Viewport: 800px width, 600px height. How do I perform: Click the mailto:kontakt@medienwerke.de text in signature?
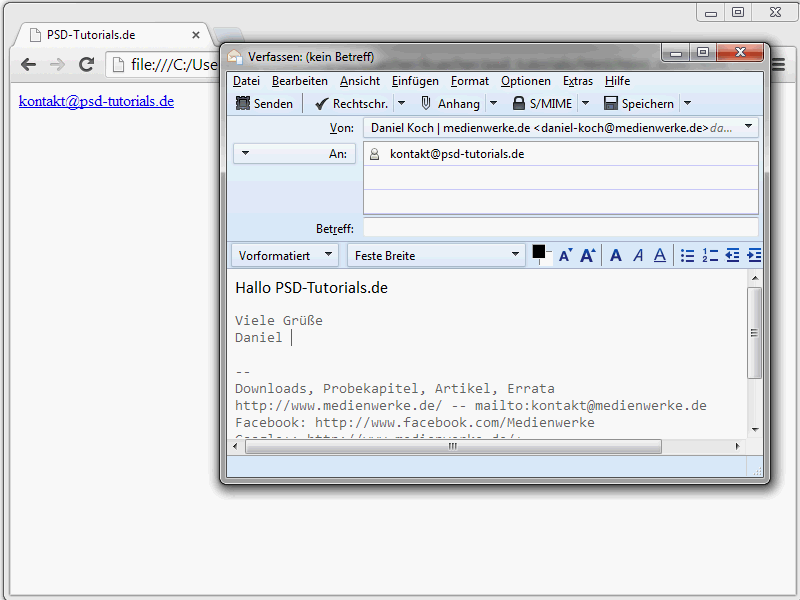pos(590,406)
